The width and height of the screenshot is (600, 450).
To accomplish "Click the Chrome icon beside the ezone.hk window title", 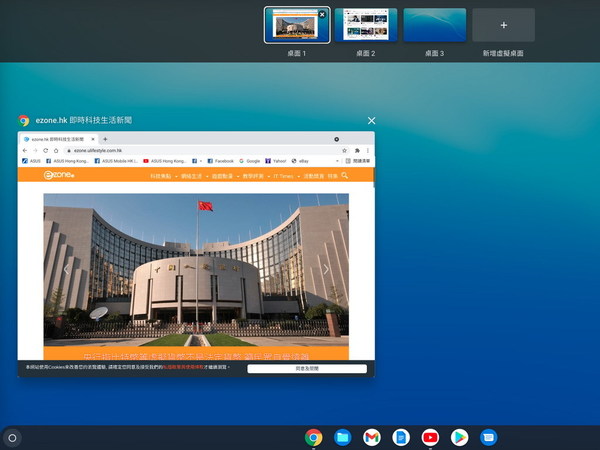I will [x=24, y=121].
